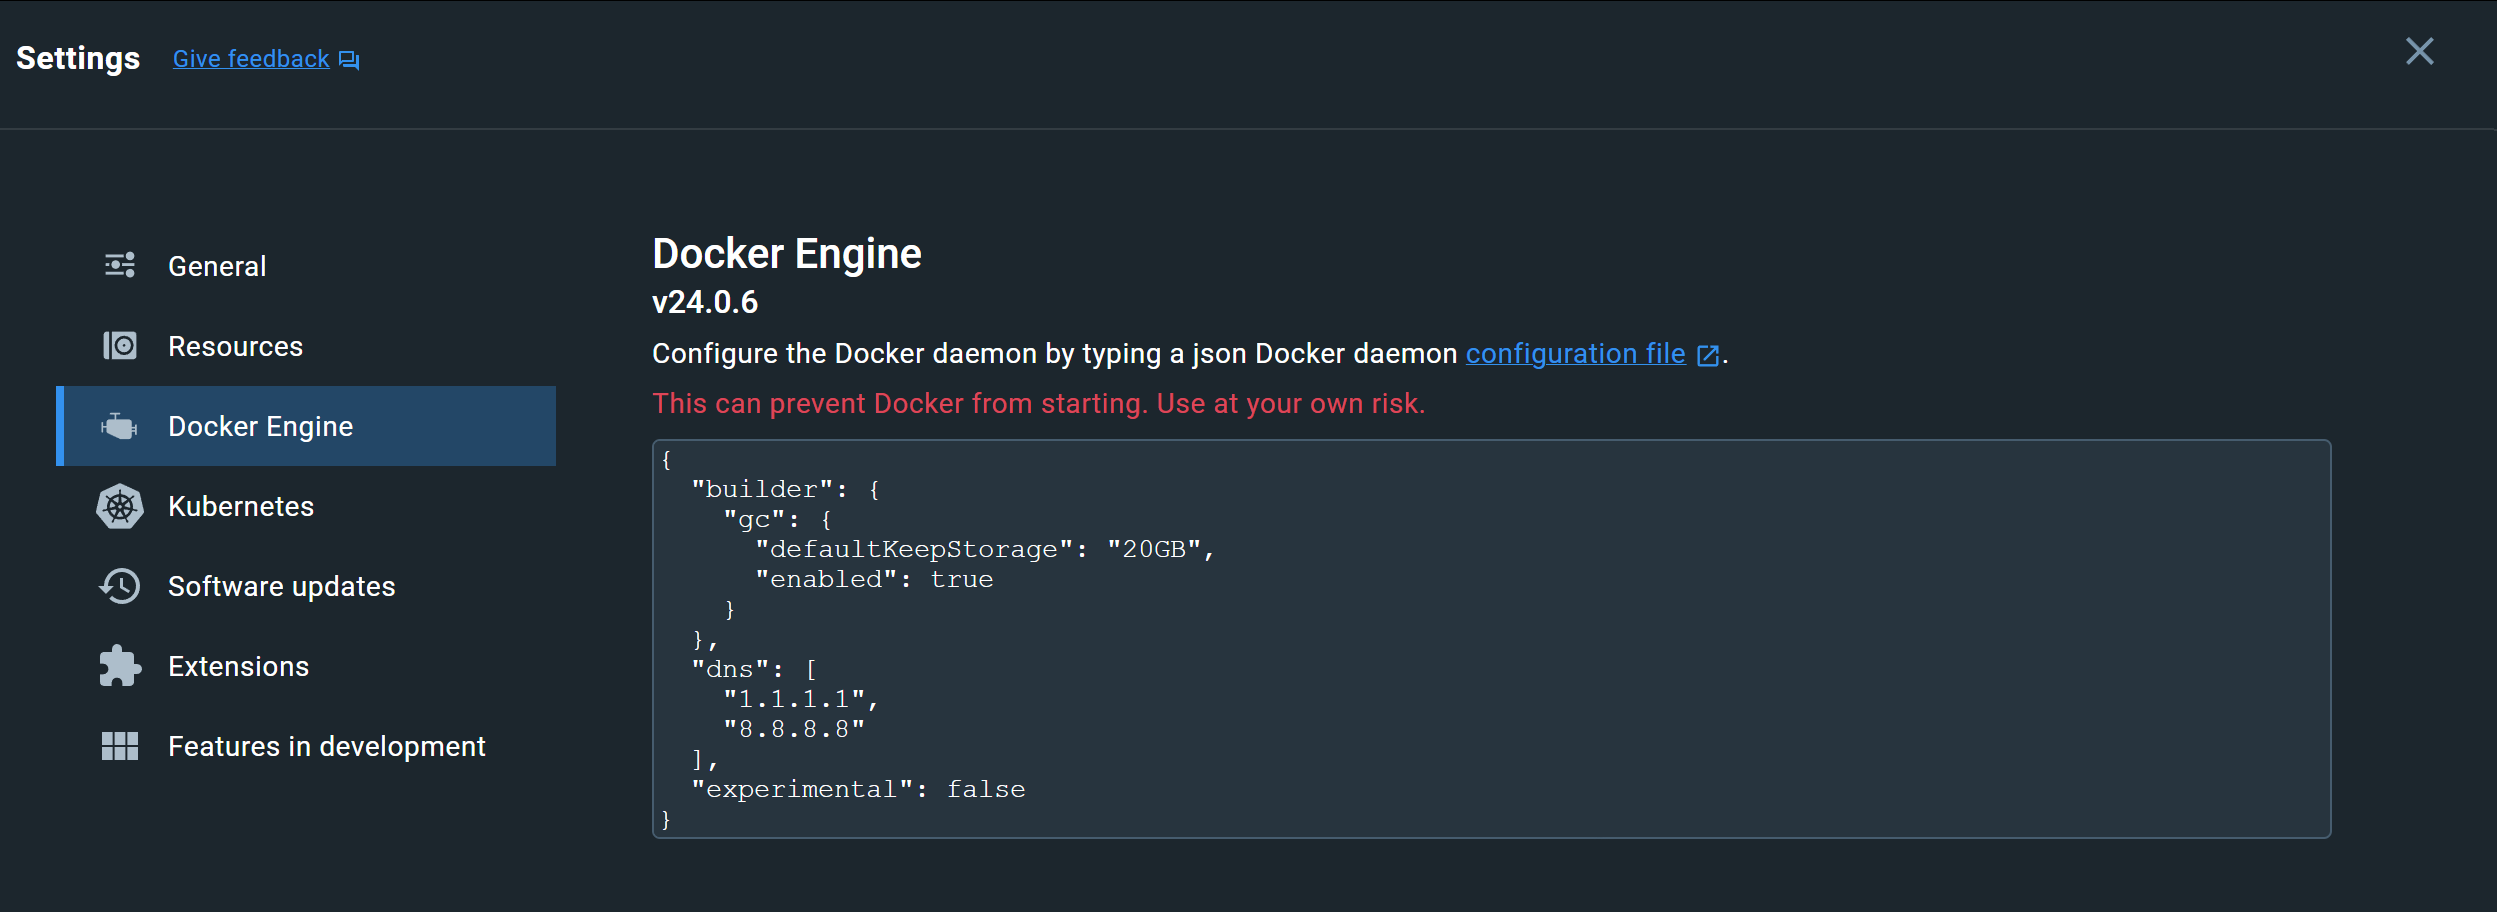Close the Settings panel
2497x912 pixels.
coord(2419,51)
